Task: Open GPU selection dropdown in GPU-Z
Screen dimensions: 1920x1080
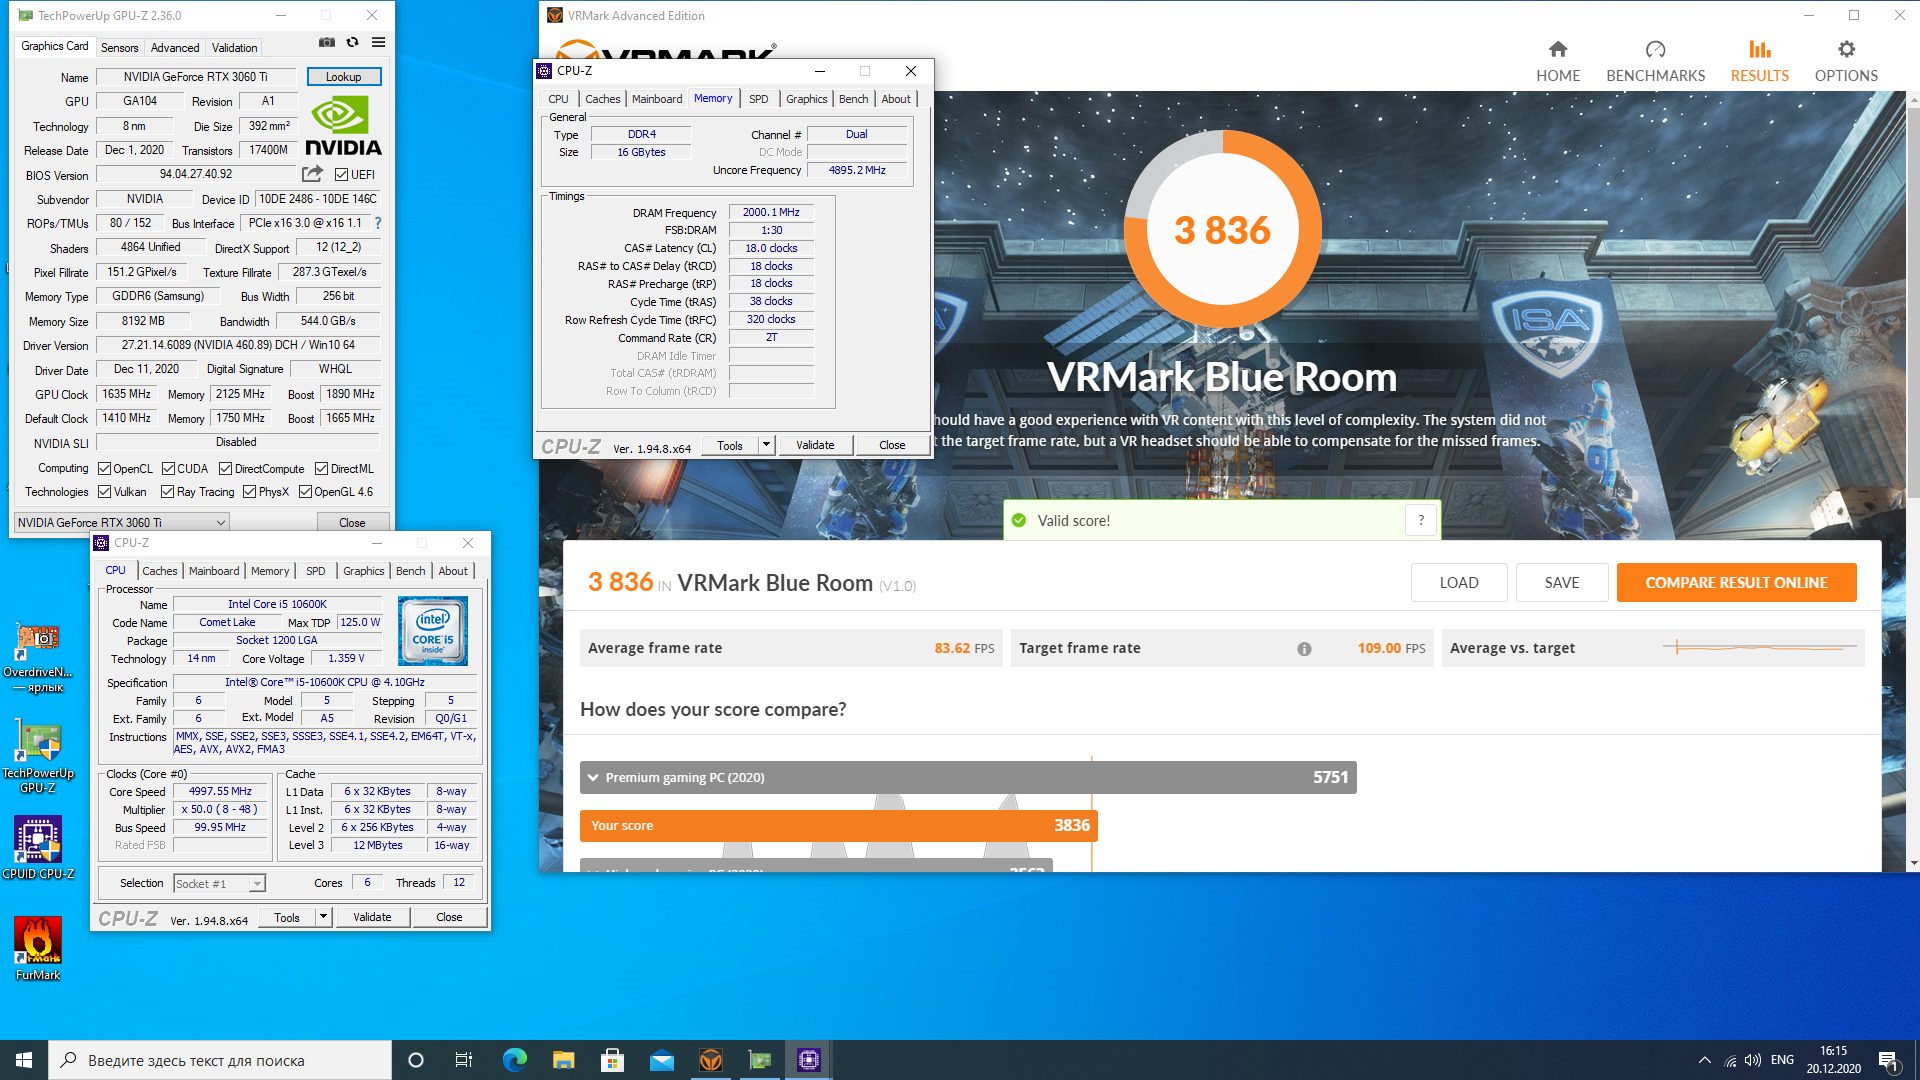Action: click(x=122, y=523)
